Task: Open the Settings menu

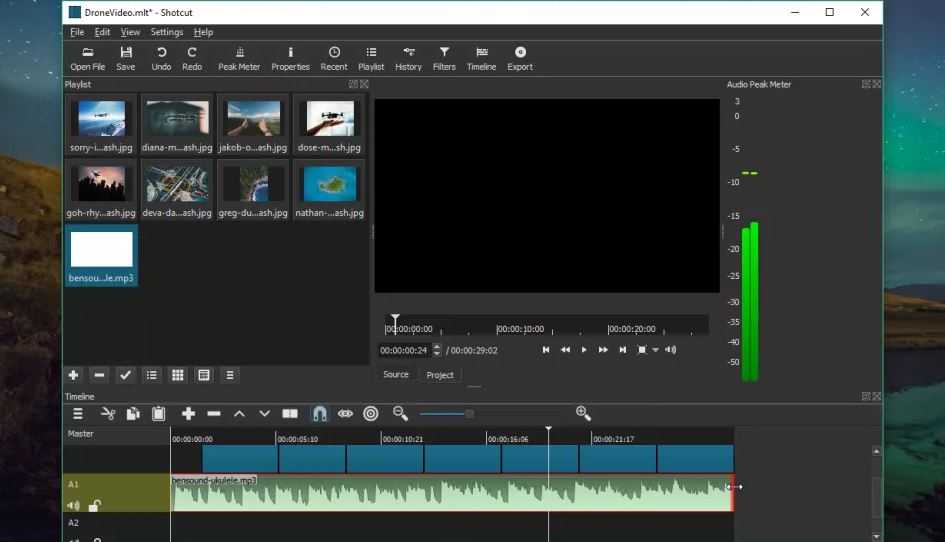Action: click(166, 32)
